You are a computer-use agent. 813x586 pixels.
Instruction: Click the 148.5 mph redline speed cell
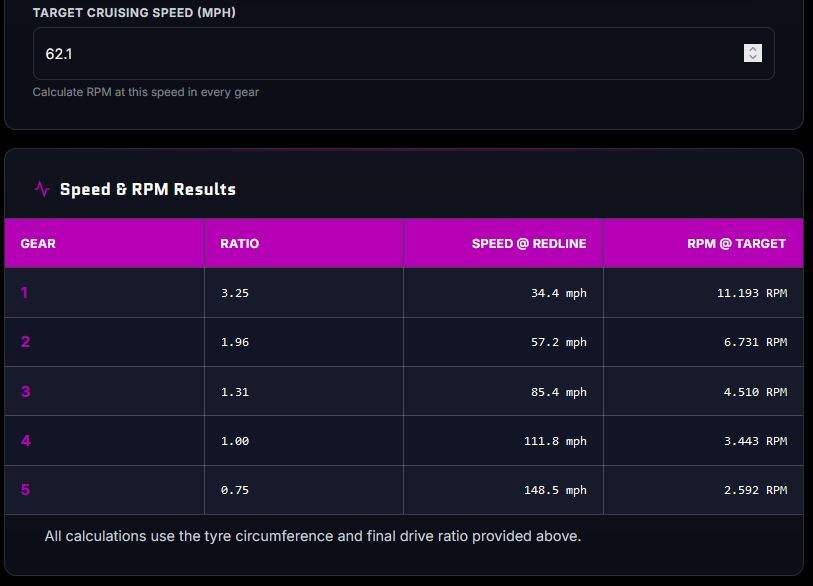pyautogui.click(x=555, y=490)
